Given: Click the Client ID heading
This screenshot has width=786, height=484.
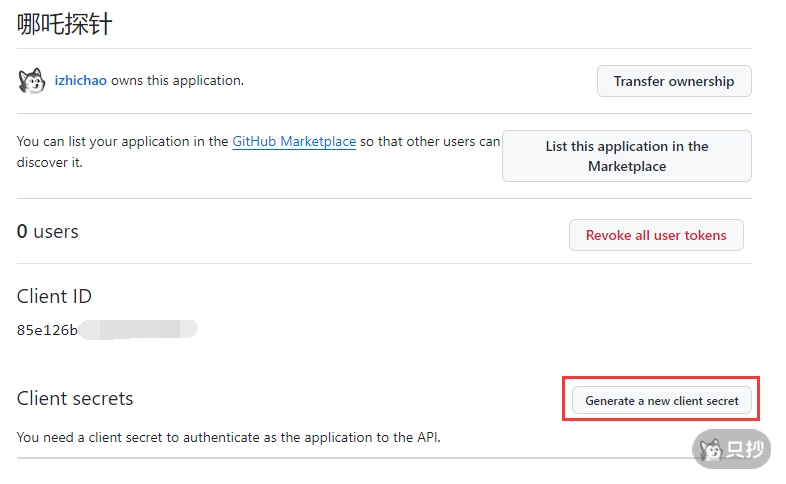Looking at the screenshot, I should [54, 296].
